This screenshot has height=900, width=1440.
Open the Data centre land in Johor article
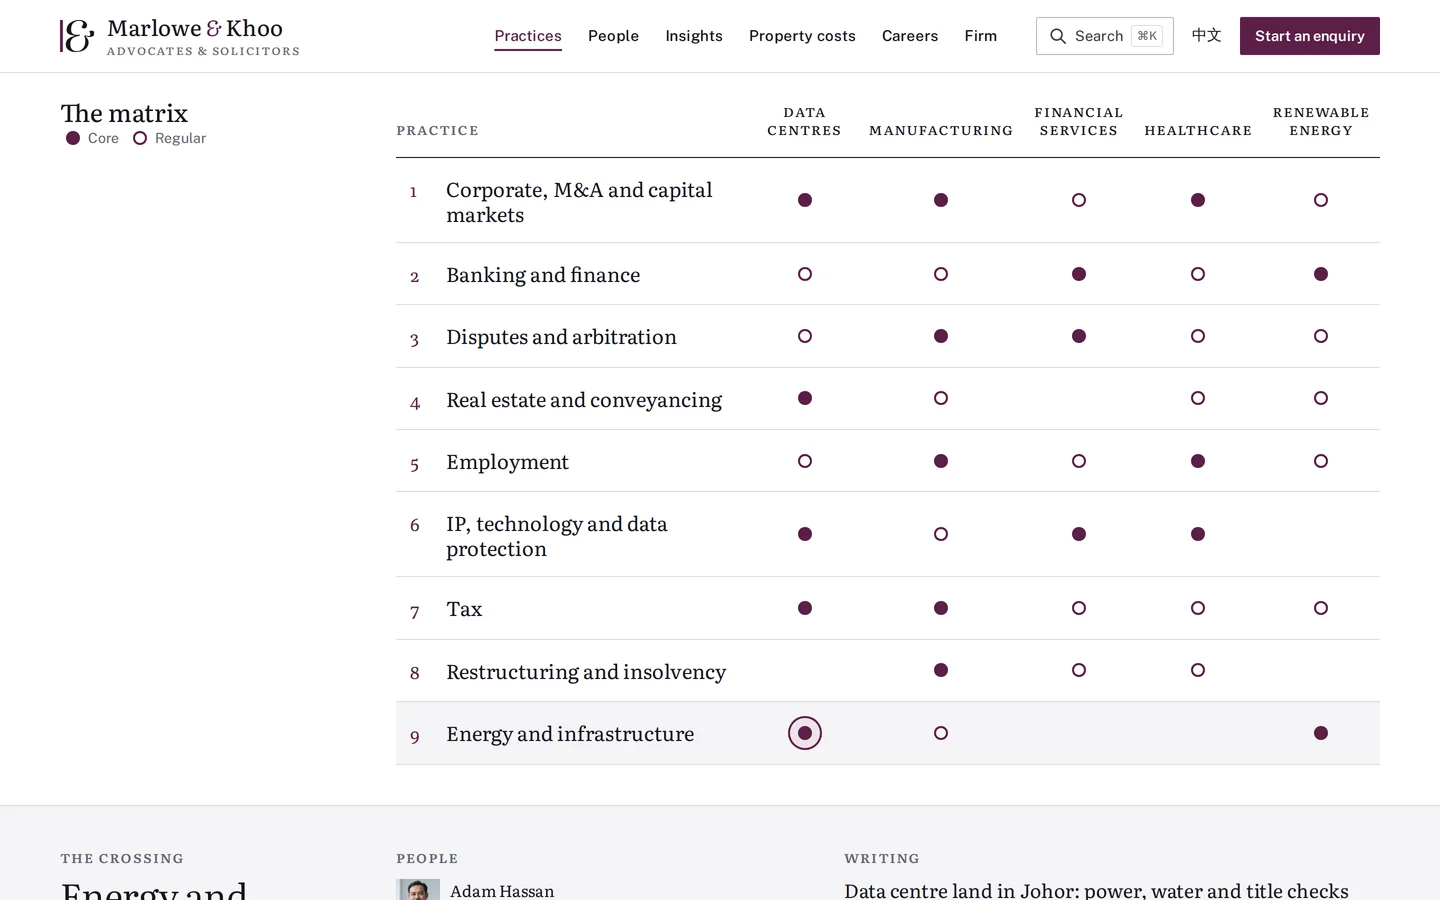[x=1096, y=890]
